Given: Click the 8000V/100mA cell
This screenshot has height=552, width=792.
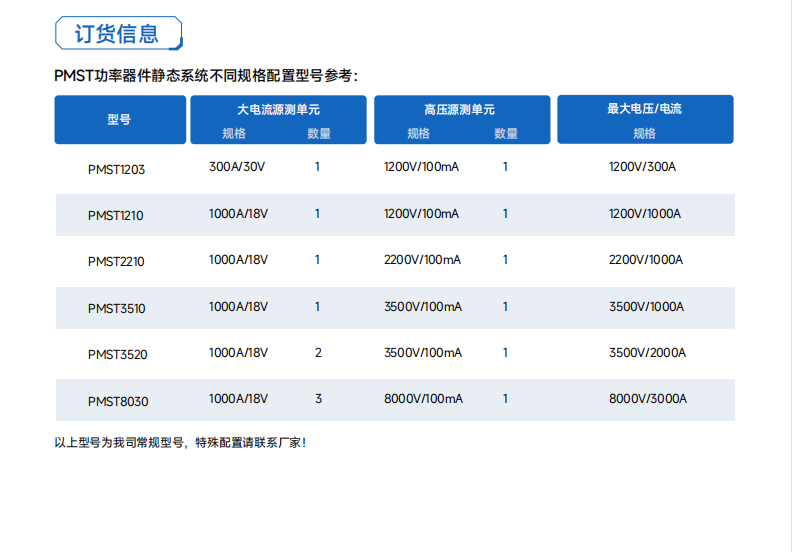Looking at the screenshot, I should pyautogui.click(x=423, y=398).
